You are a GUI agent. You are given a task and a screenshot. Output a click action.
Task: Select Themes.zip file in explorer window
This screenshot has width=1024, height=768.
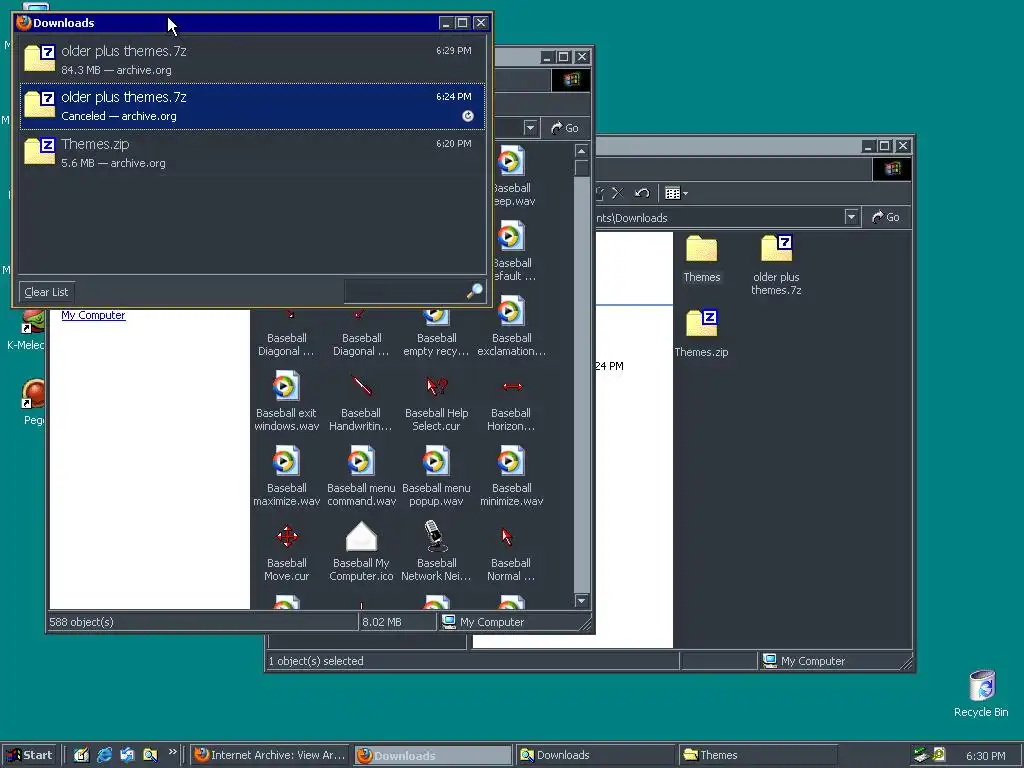click(x=701, y=333)
